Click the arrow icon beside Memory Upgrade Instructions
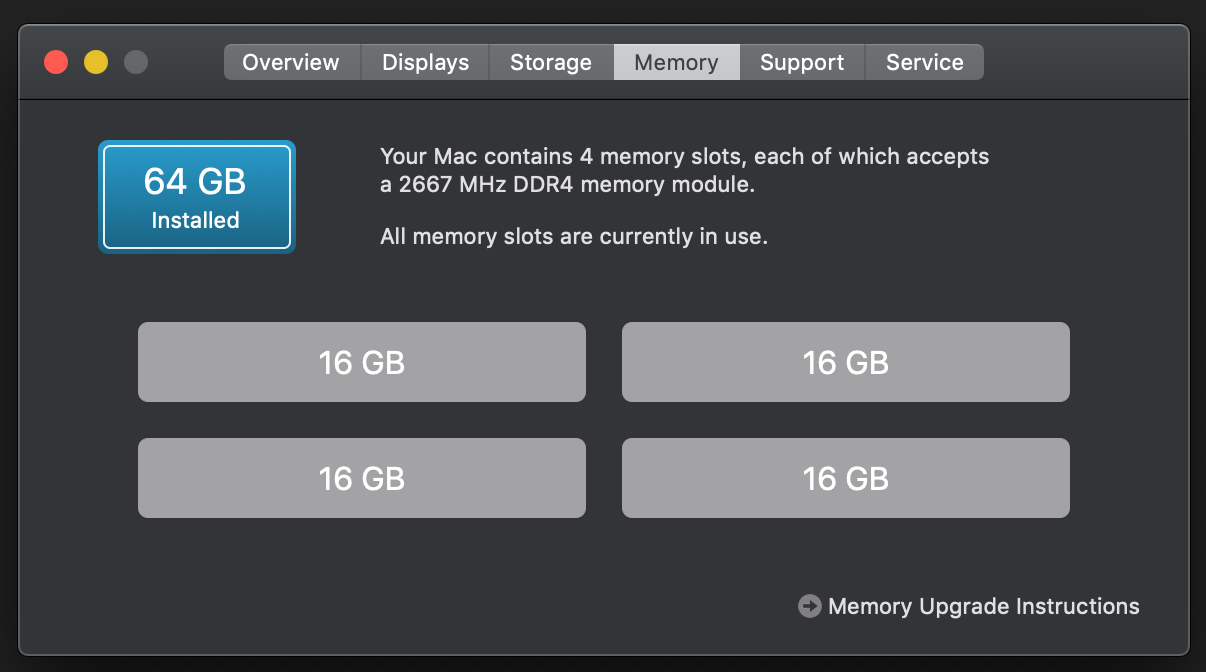This screenshot has width=1206, height=672. click(809, 606)
